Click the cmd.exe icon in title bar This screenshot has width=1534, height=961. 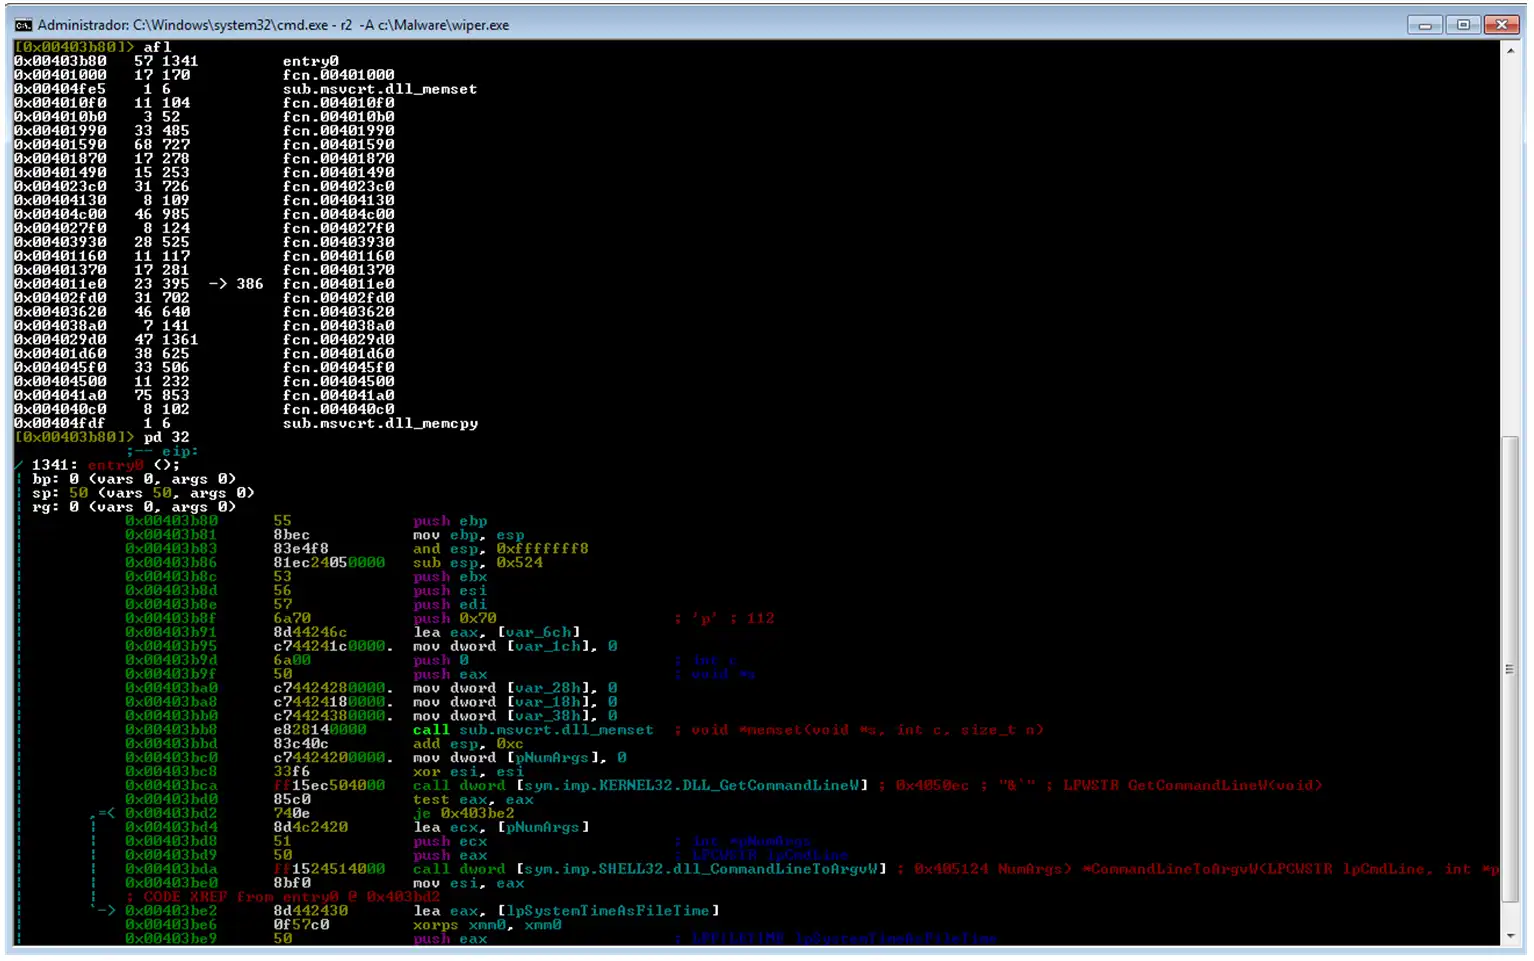23,25
